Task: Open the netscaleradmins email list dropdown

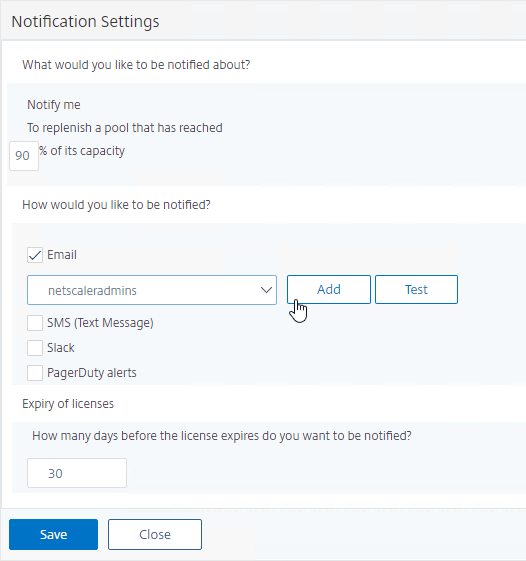Action: tap(152, 290)
